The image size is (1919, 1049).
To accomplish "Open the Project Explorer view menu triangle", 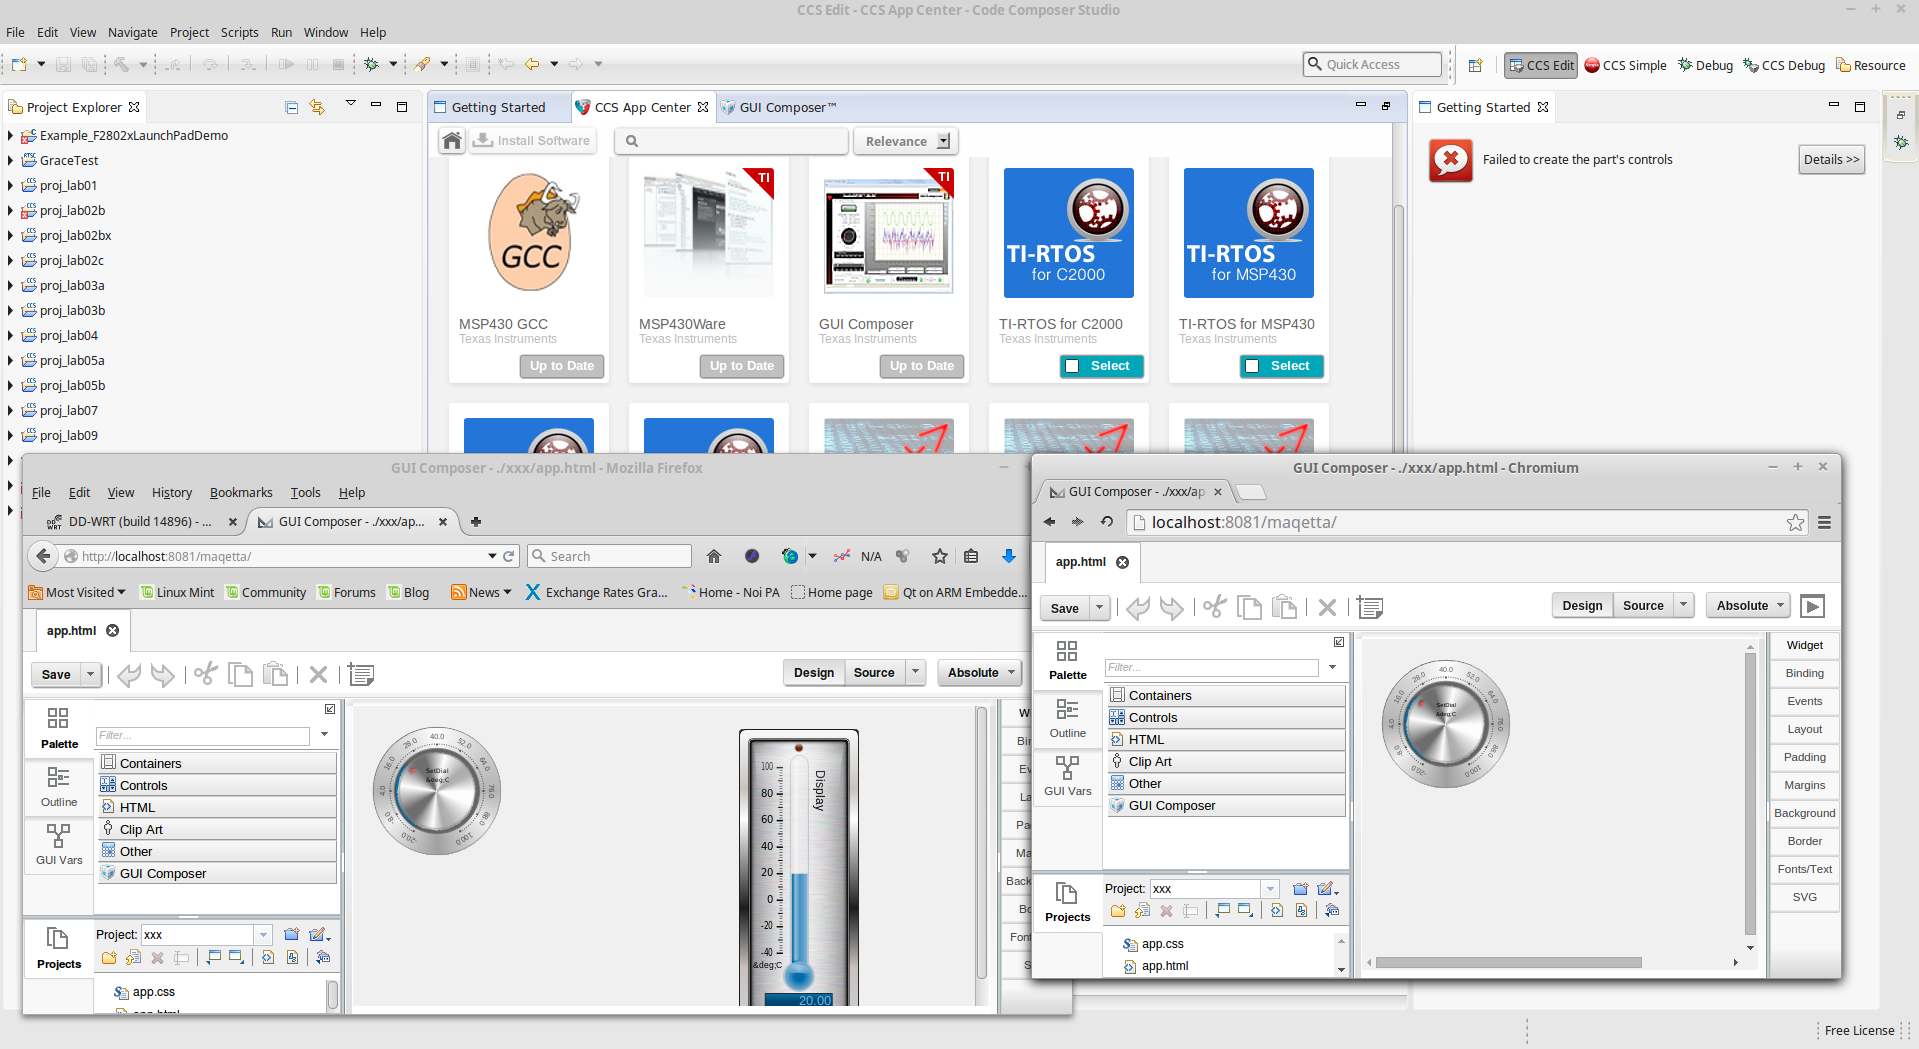I will [351, 103].
